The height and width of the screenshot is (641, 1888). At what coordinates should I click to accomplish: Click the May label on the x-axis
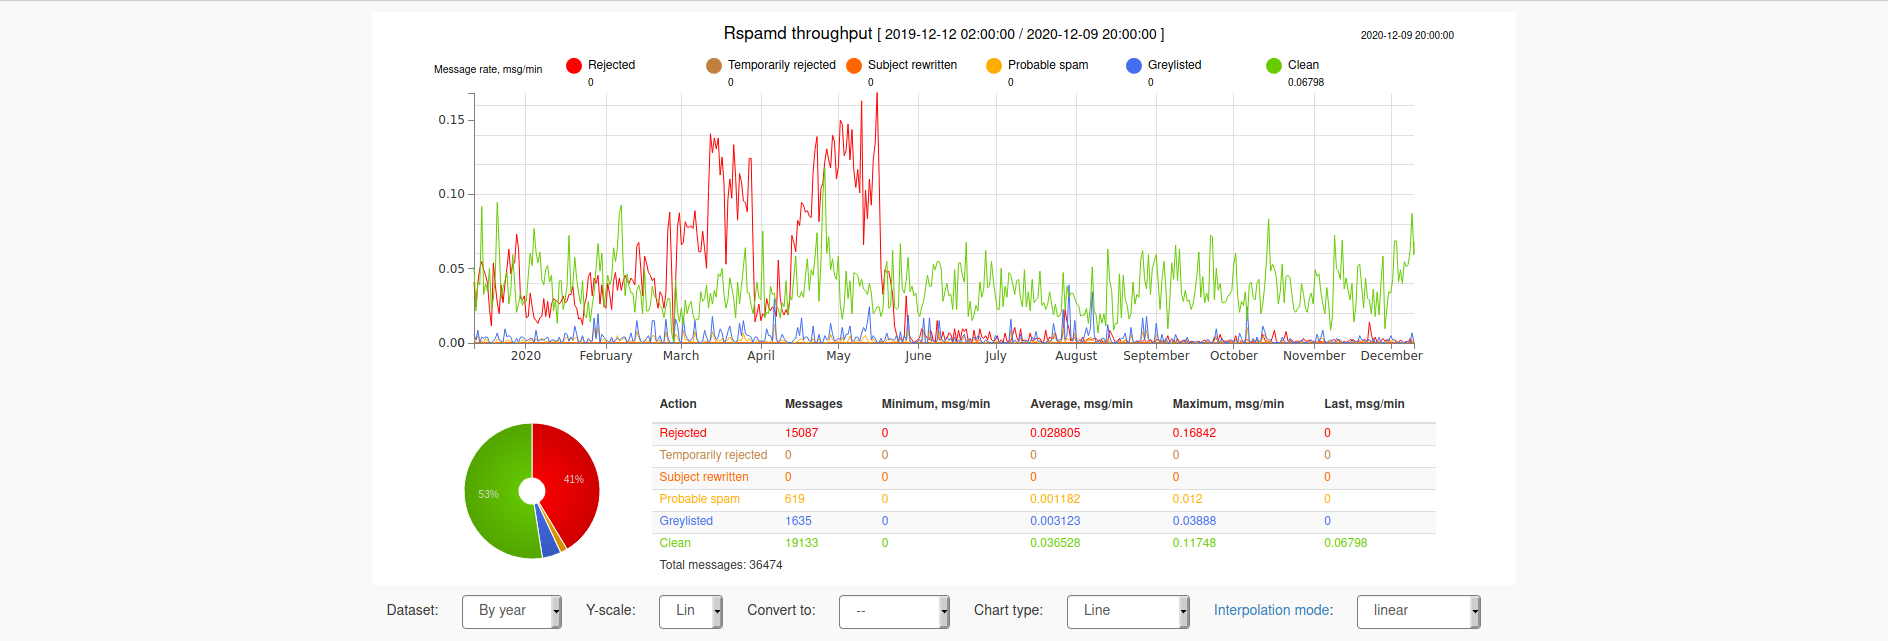[838, 356]
